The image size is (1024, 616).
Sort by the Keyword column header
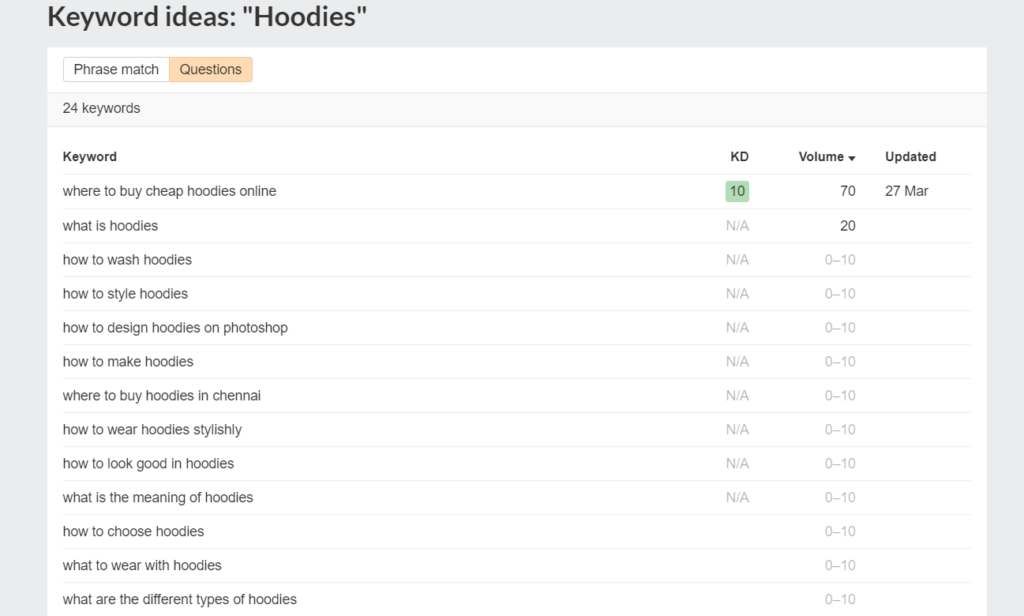[89, 157]
